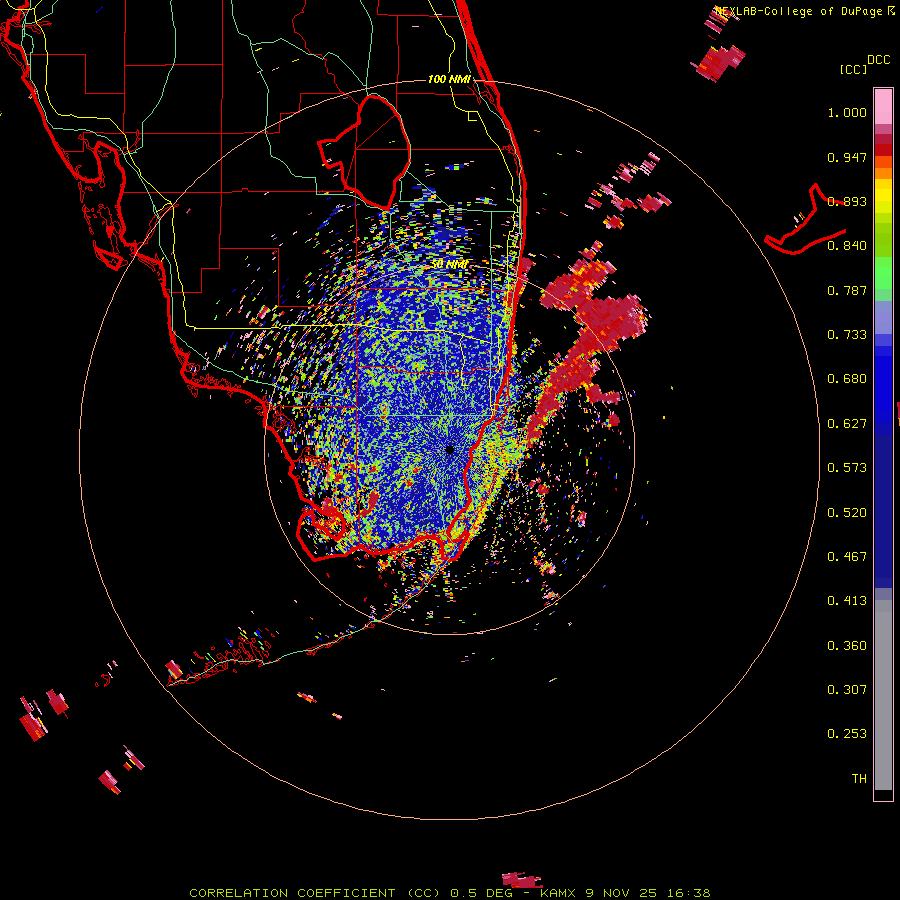Click the CORRELATION COEFFICIENT title words
Image resolution: width=900 pixels, height=900 pixels.
(292, 893)
